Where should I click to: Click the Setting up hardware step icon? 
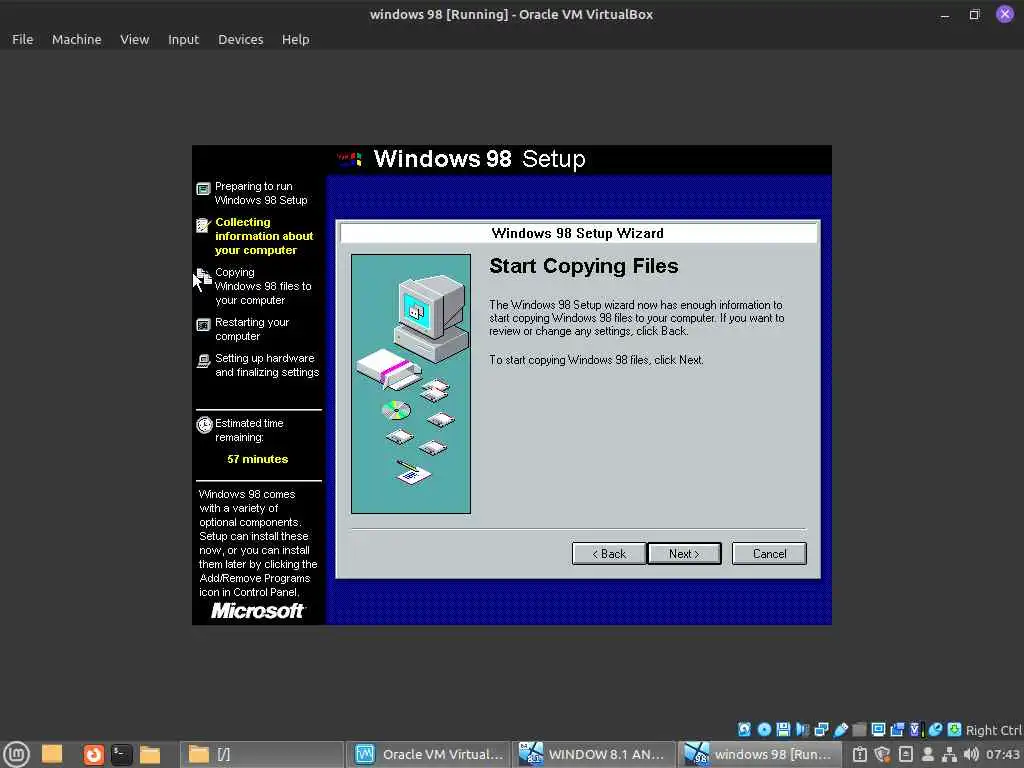coord(203,360)
